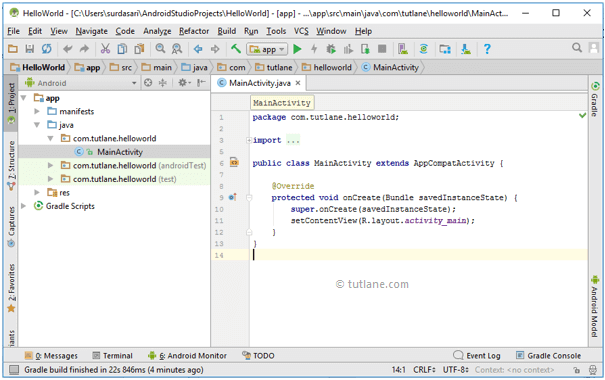Collapse the java folder node

pos(37,125)
